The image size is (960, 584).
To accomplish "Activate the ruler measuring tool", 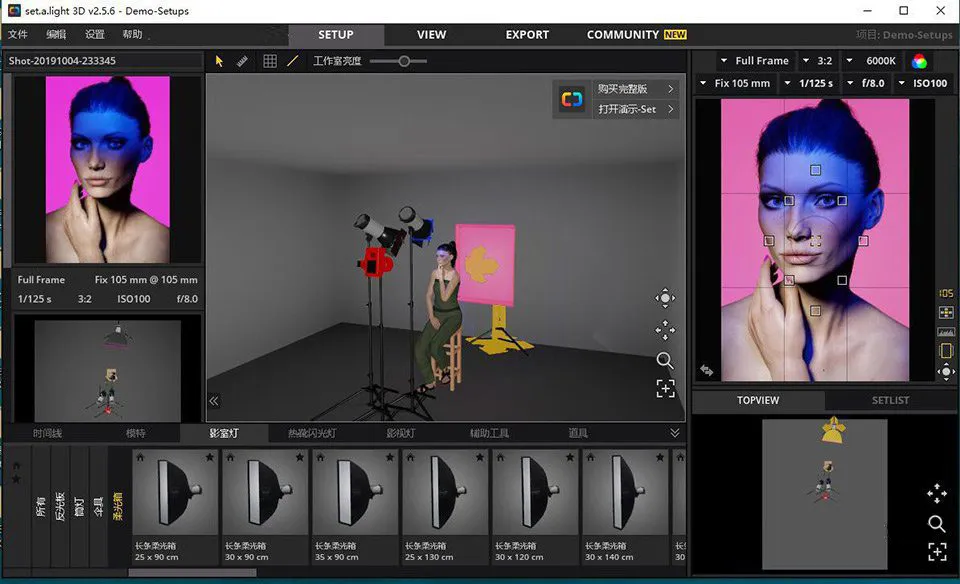I will 242,61.
